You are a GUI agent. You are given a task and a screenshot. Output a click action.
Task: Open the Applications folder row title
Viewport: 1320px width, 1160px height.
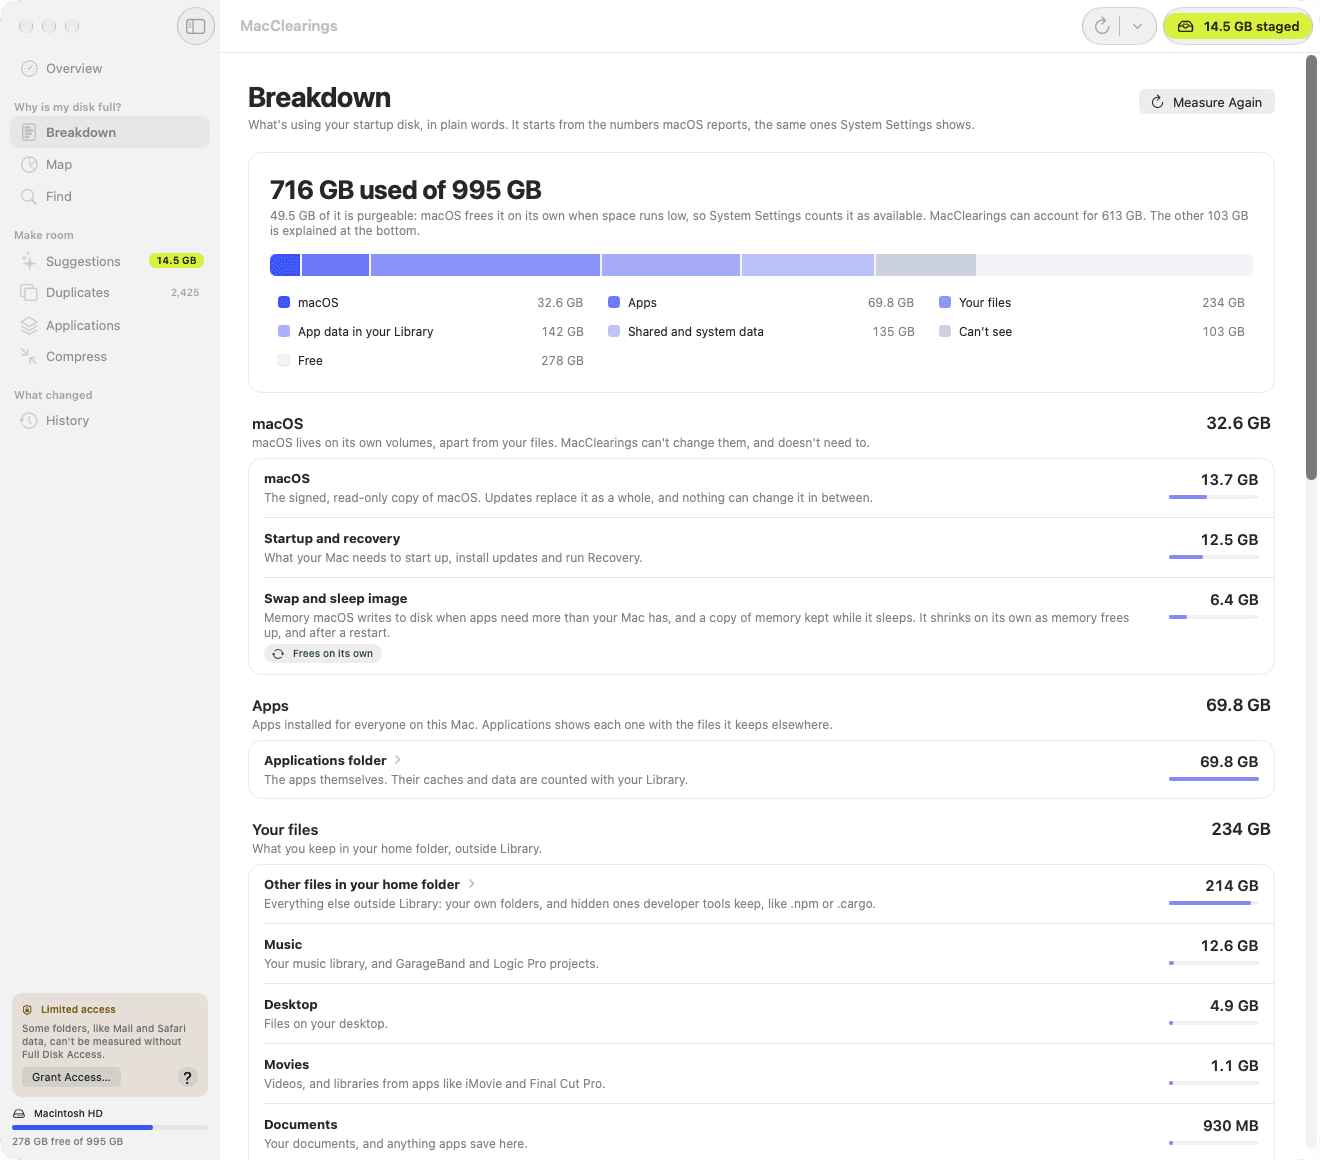coord(325,761)
